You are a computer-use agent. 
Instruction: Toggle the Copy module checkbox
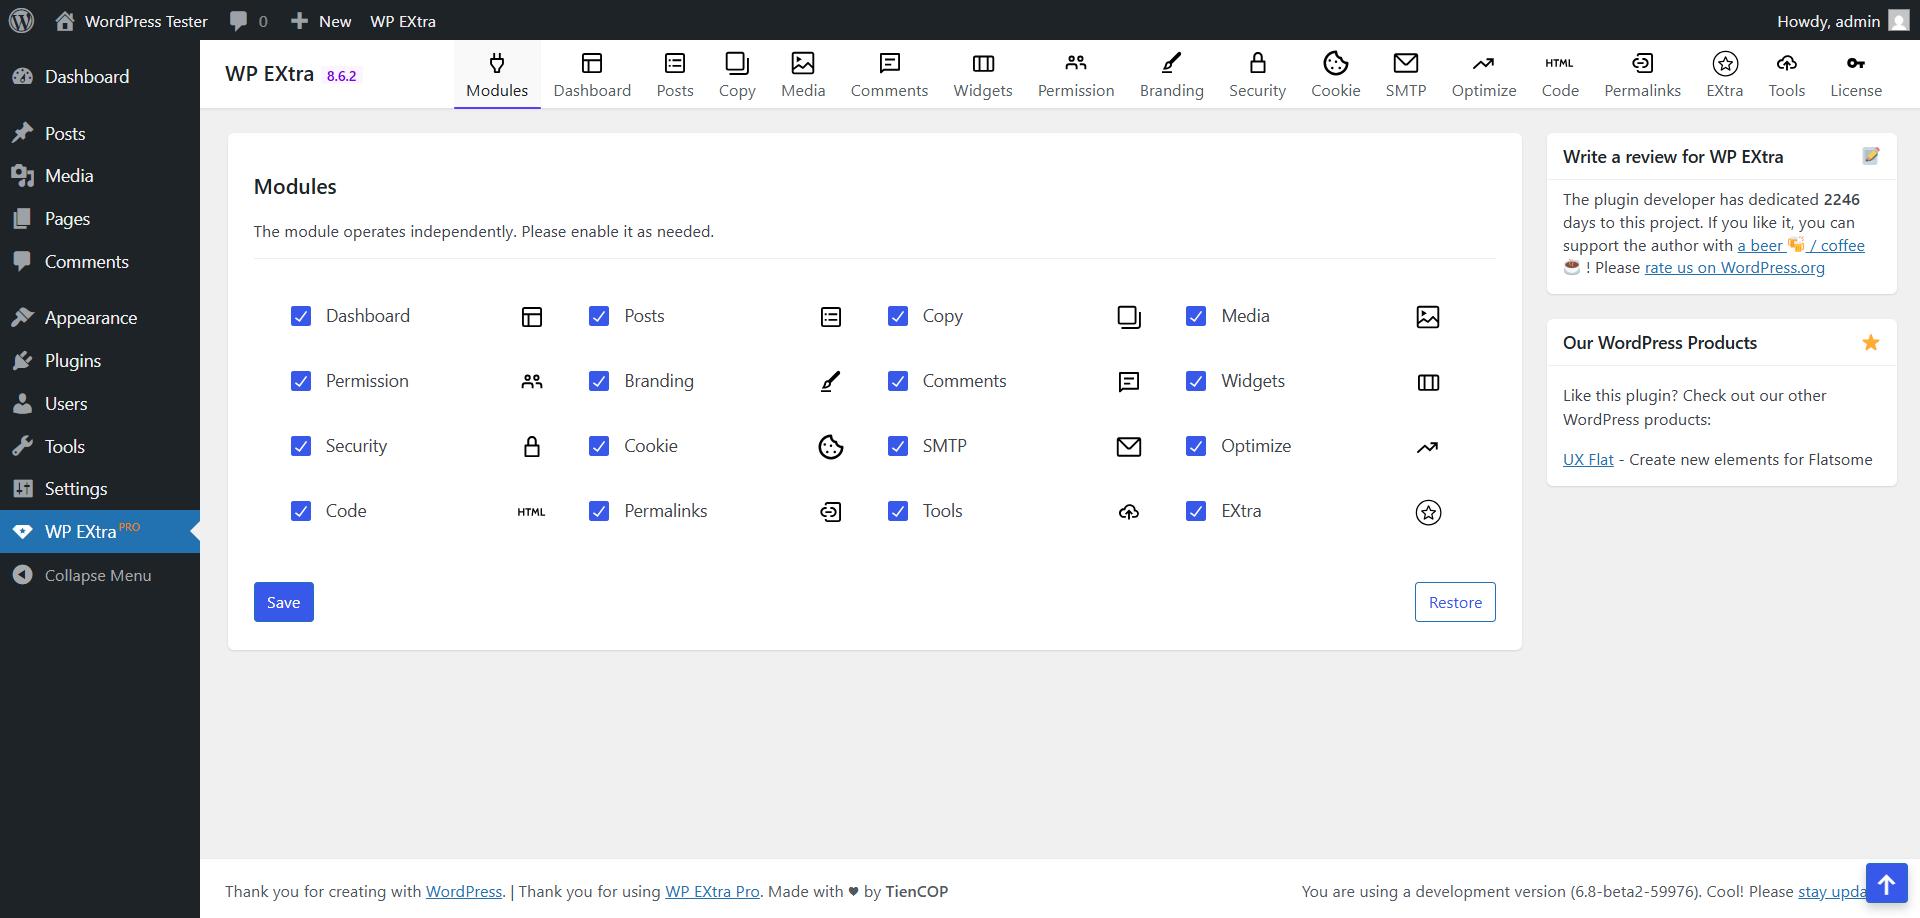897,316
